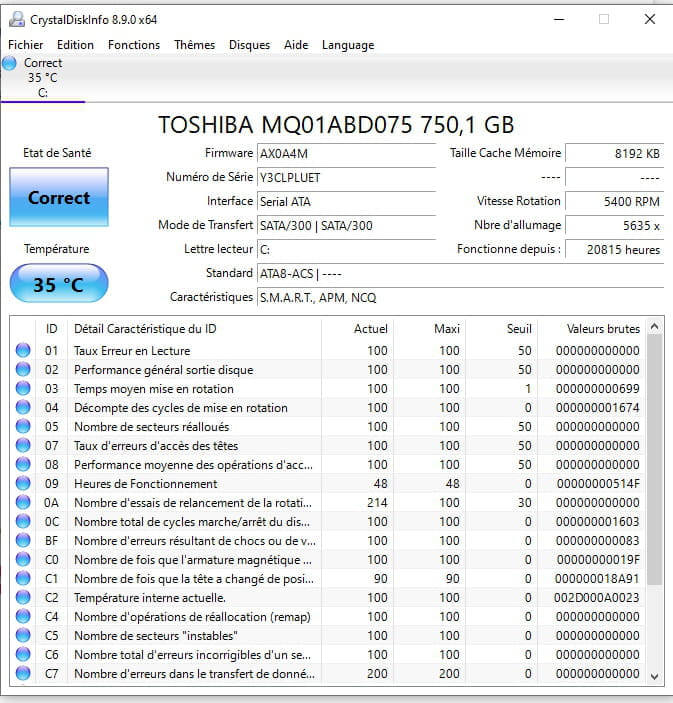Image resolution: width=673 pixels, height=703 pixels.
Task: Click the 'Détail Caractéristique du ID' column header
Action: [145, 329]
